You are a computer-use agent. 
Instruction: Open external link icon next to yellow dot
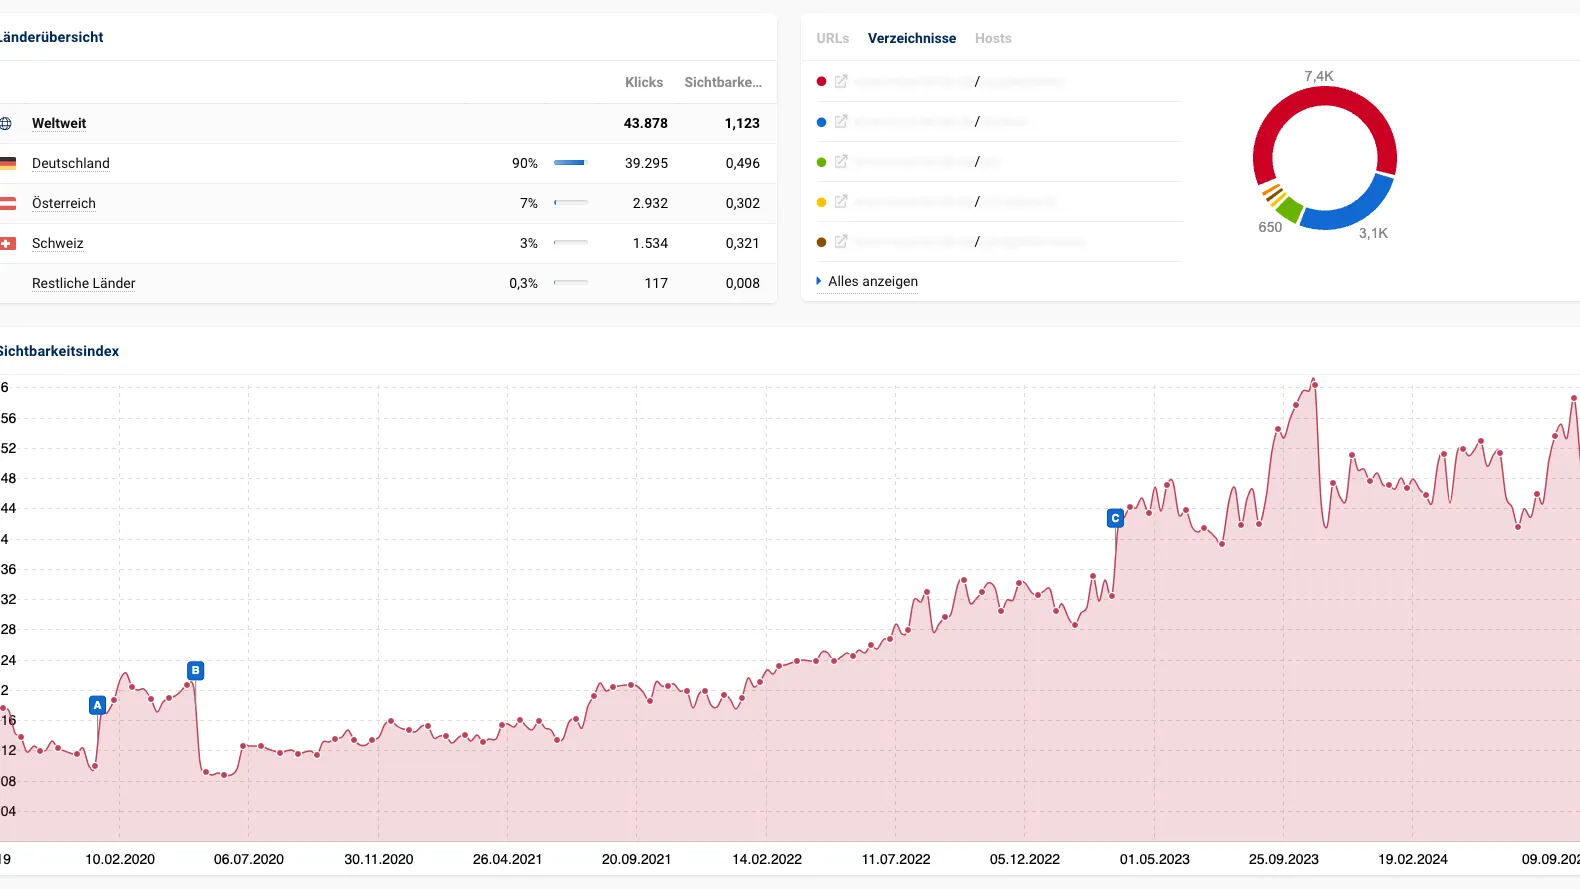click(841, 201)
